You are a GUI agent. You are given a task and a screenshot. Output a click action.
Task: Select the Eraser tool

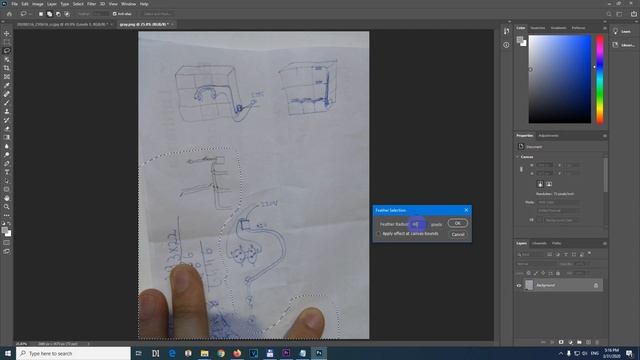click(7, 129)
